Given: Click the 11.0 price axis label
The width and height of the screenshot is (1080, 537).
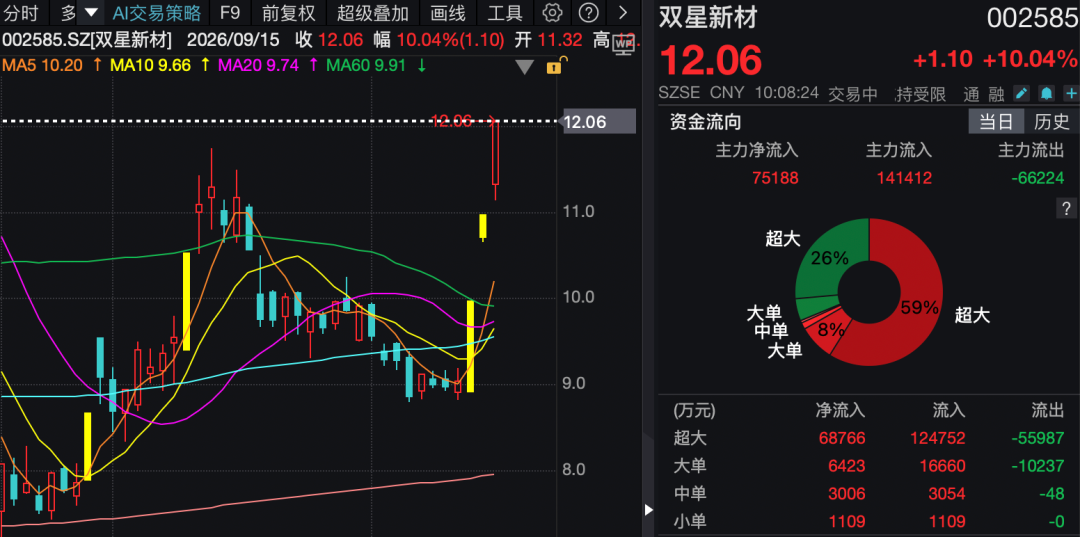Looking at the screenshot, I should [578, 211].
